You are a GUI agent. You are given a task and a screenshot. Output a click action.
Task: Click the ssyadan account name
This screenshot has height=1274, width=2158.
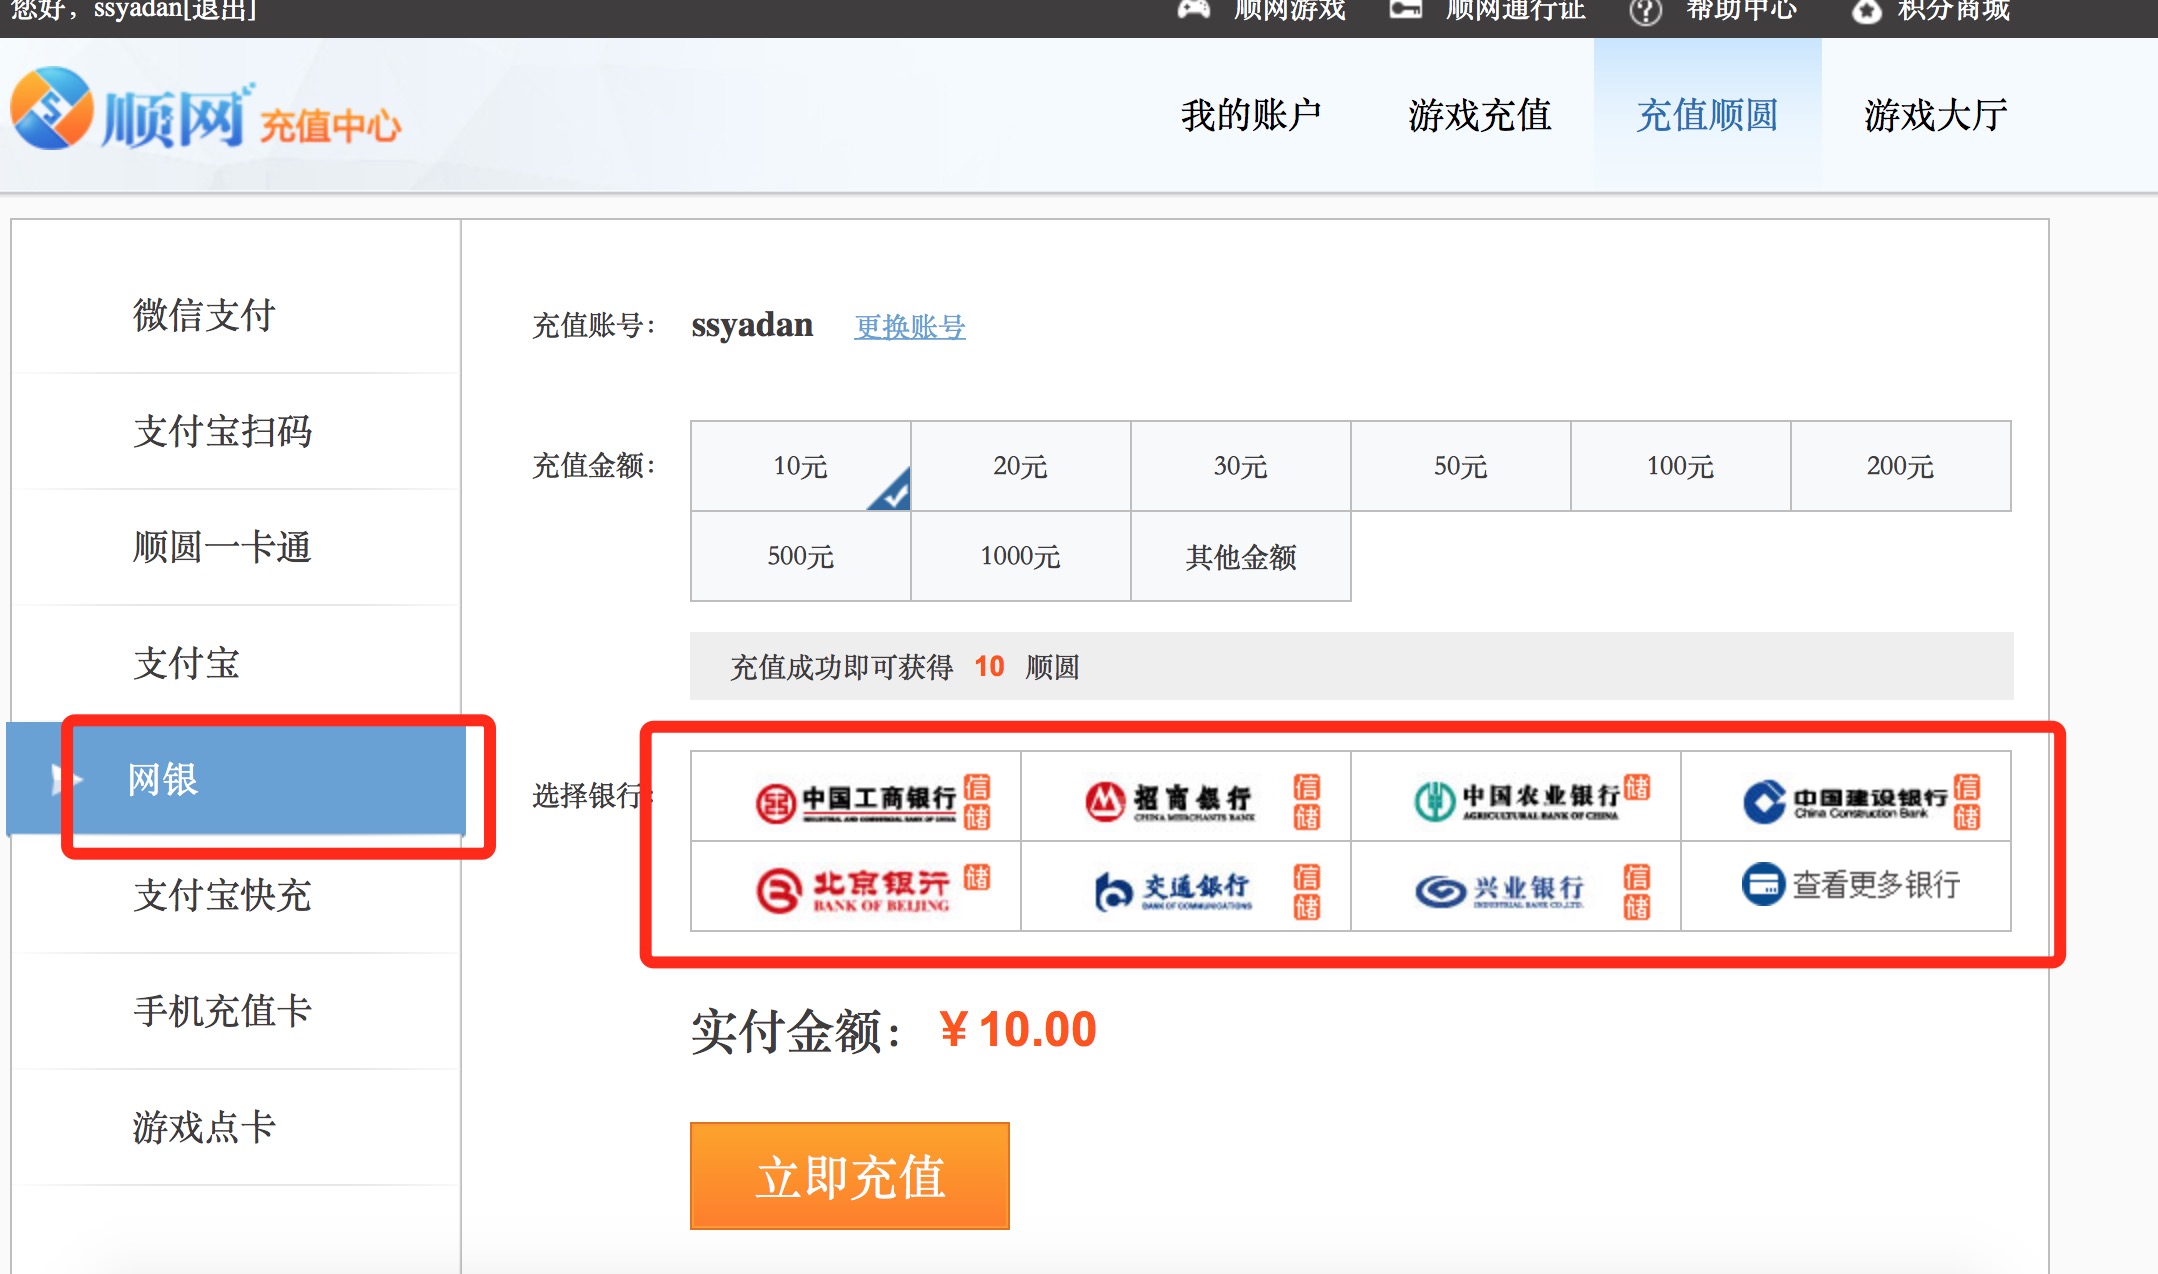click(752, 325)
